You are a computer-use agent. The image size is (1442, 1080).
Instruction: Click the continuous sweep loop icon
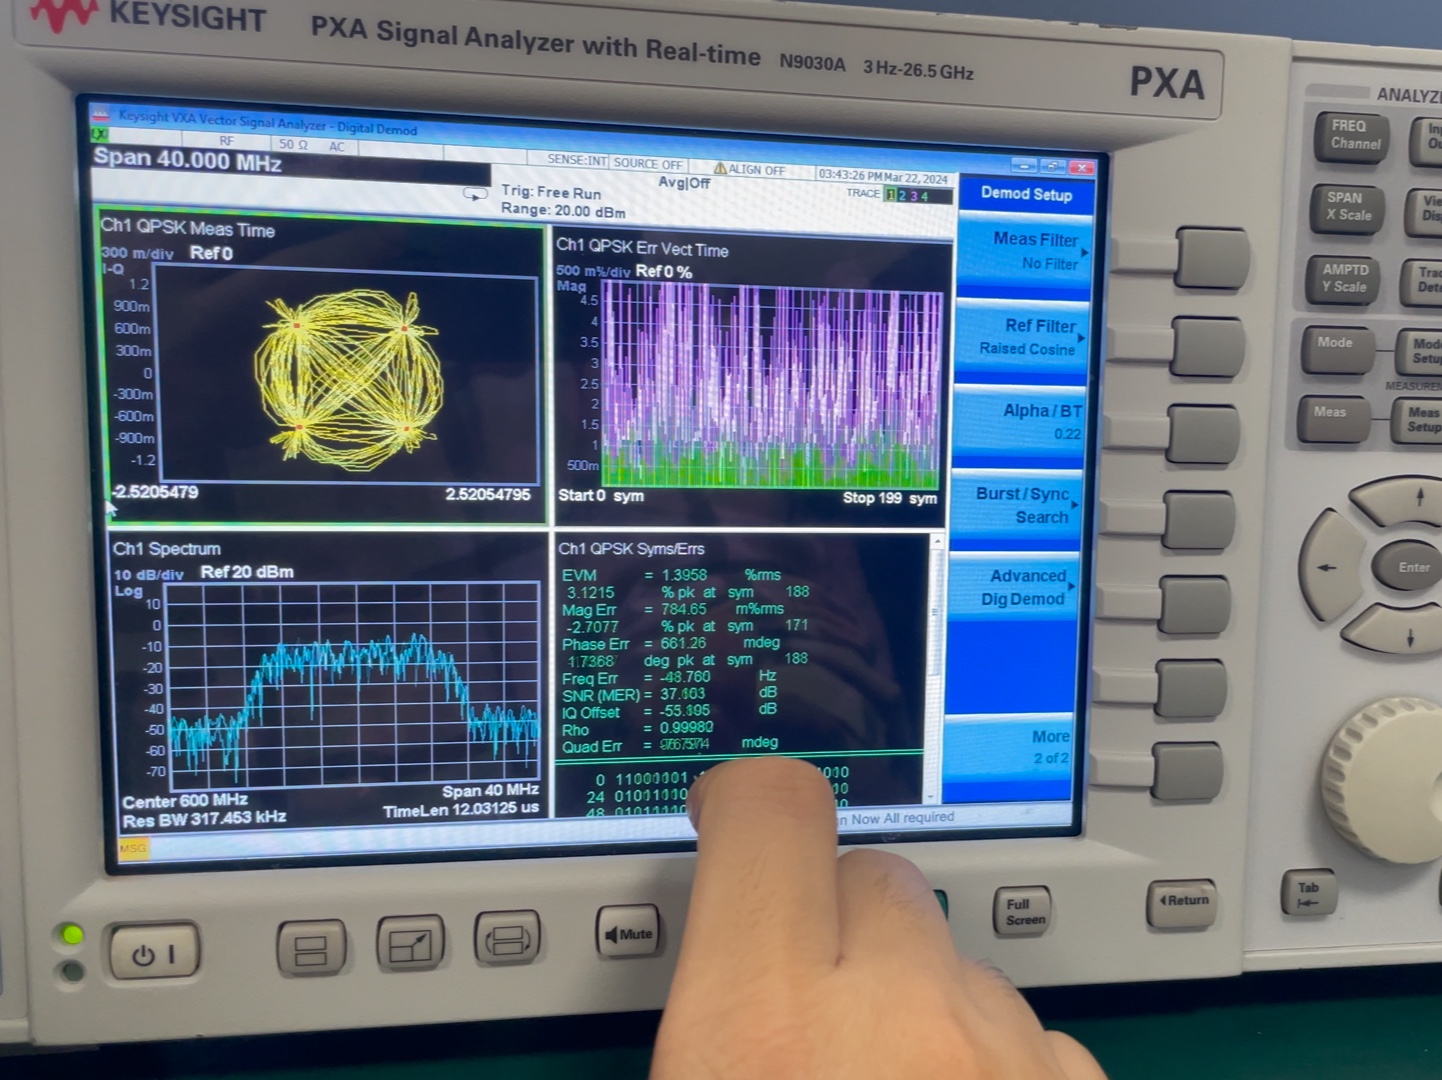tap(475, 194)
